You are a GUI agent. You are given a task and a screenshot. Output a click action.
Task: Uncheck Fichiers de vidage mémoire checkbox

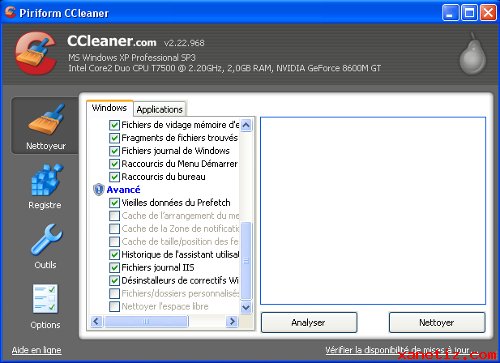click(114, 125)
